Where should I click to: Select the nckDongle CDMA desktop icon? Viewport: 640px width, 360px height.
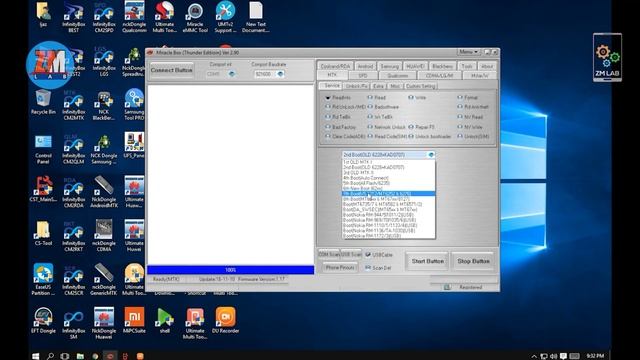click(x=104, y=236)
